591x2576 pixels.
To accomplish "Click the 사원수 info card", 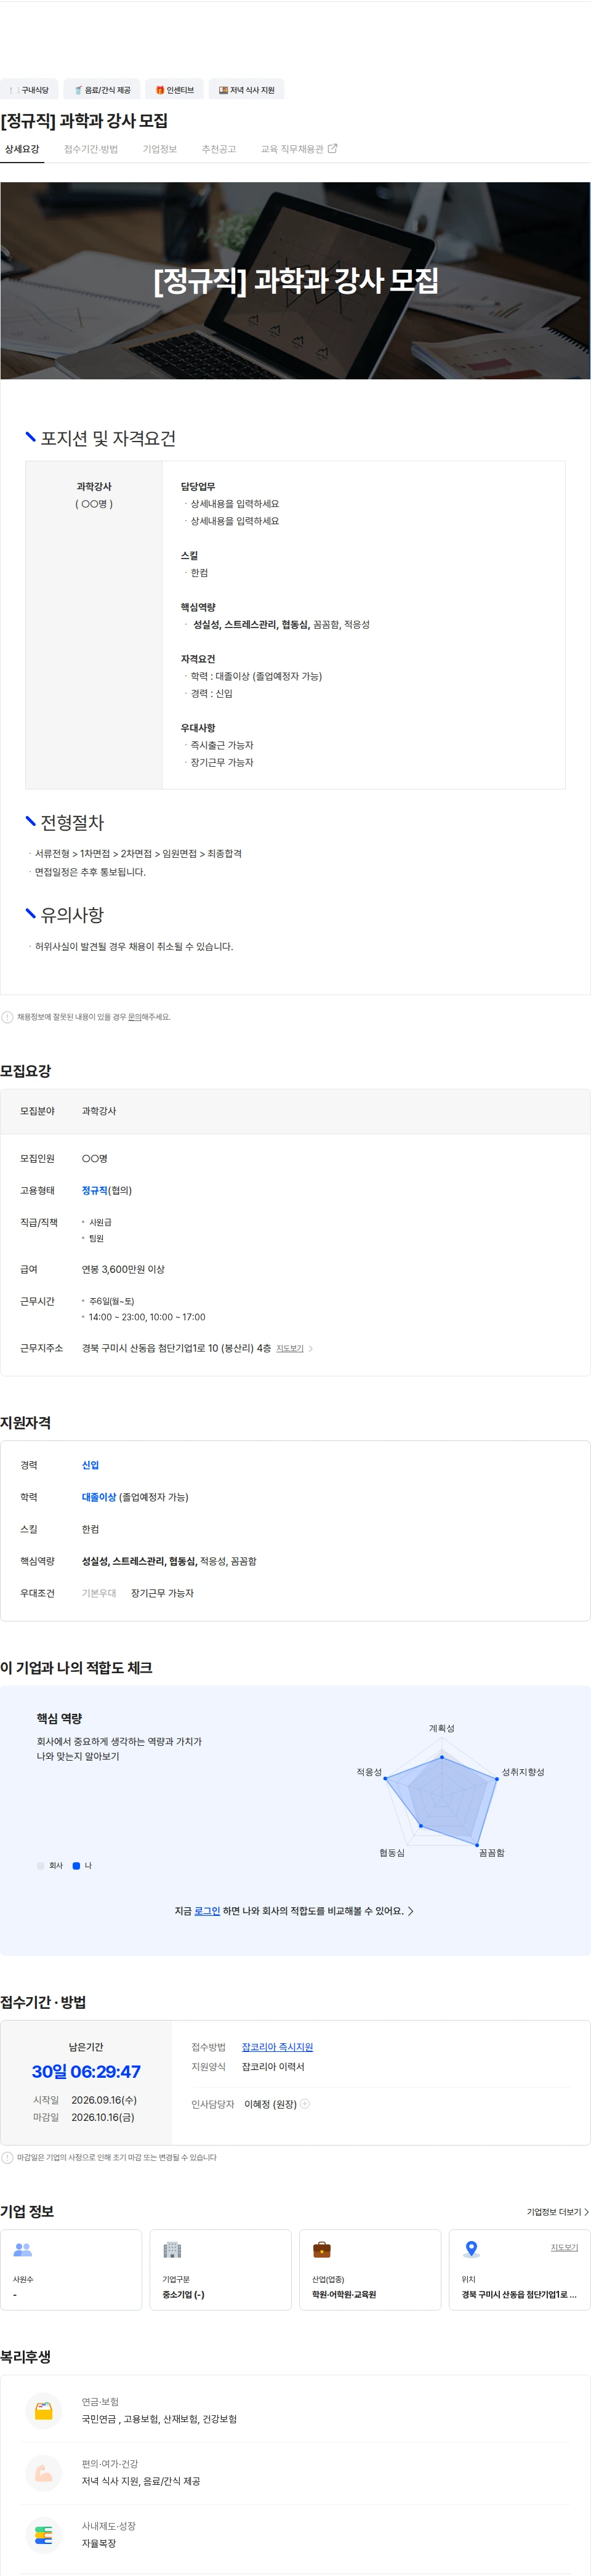I will 71,2269.
